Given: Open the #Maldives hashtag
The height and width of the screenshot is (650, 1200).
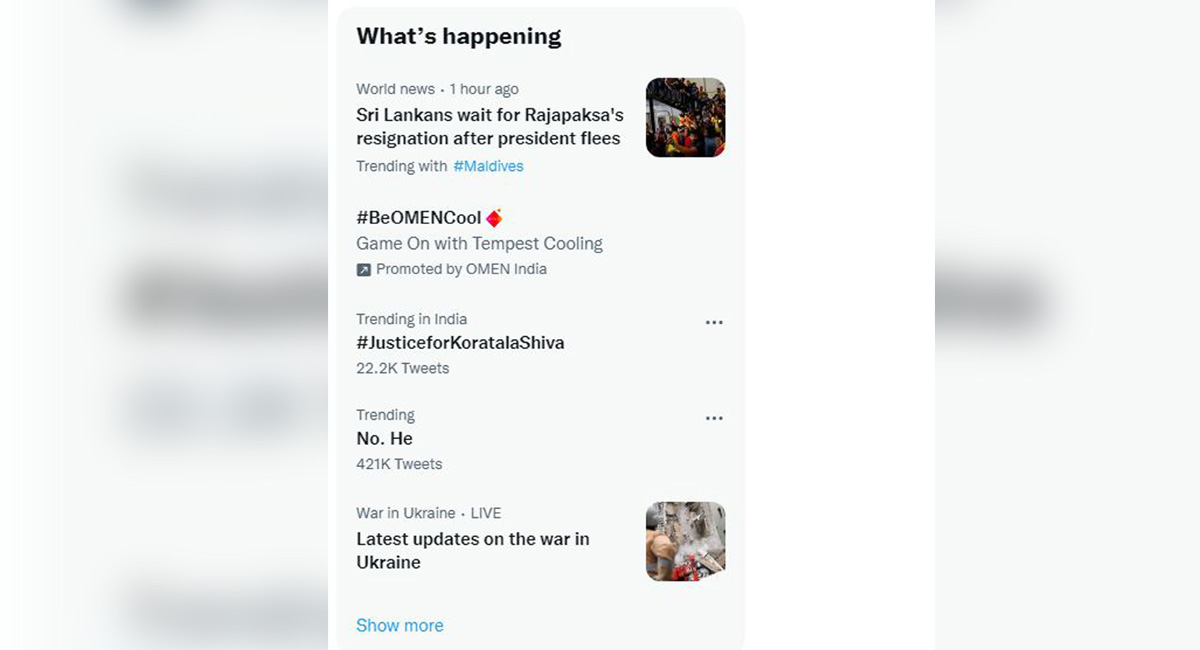Looking at the screenshot, I should 489,166.
